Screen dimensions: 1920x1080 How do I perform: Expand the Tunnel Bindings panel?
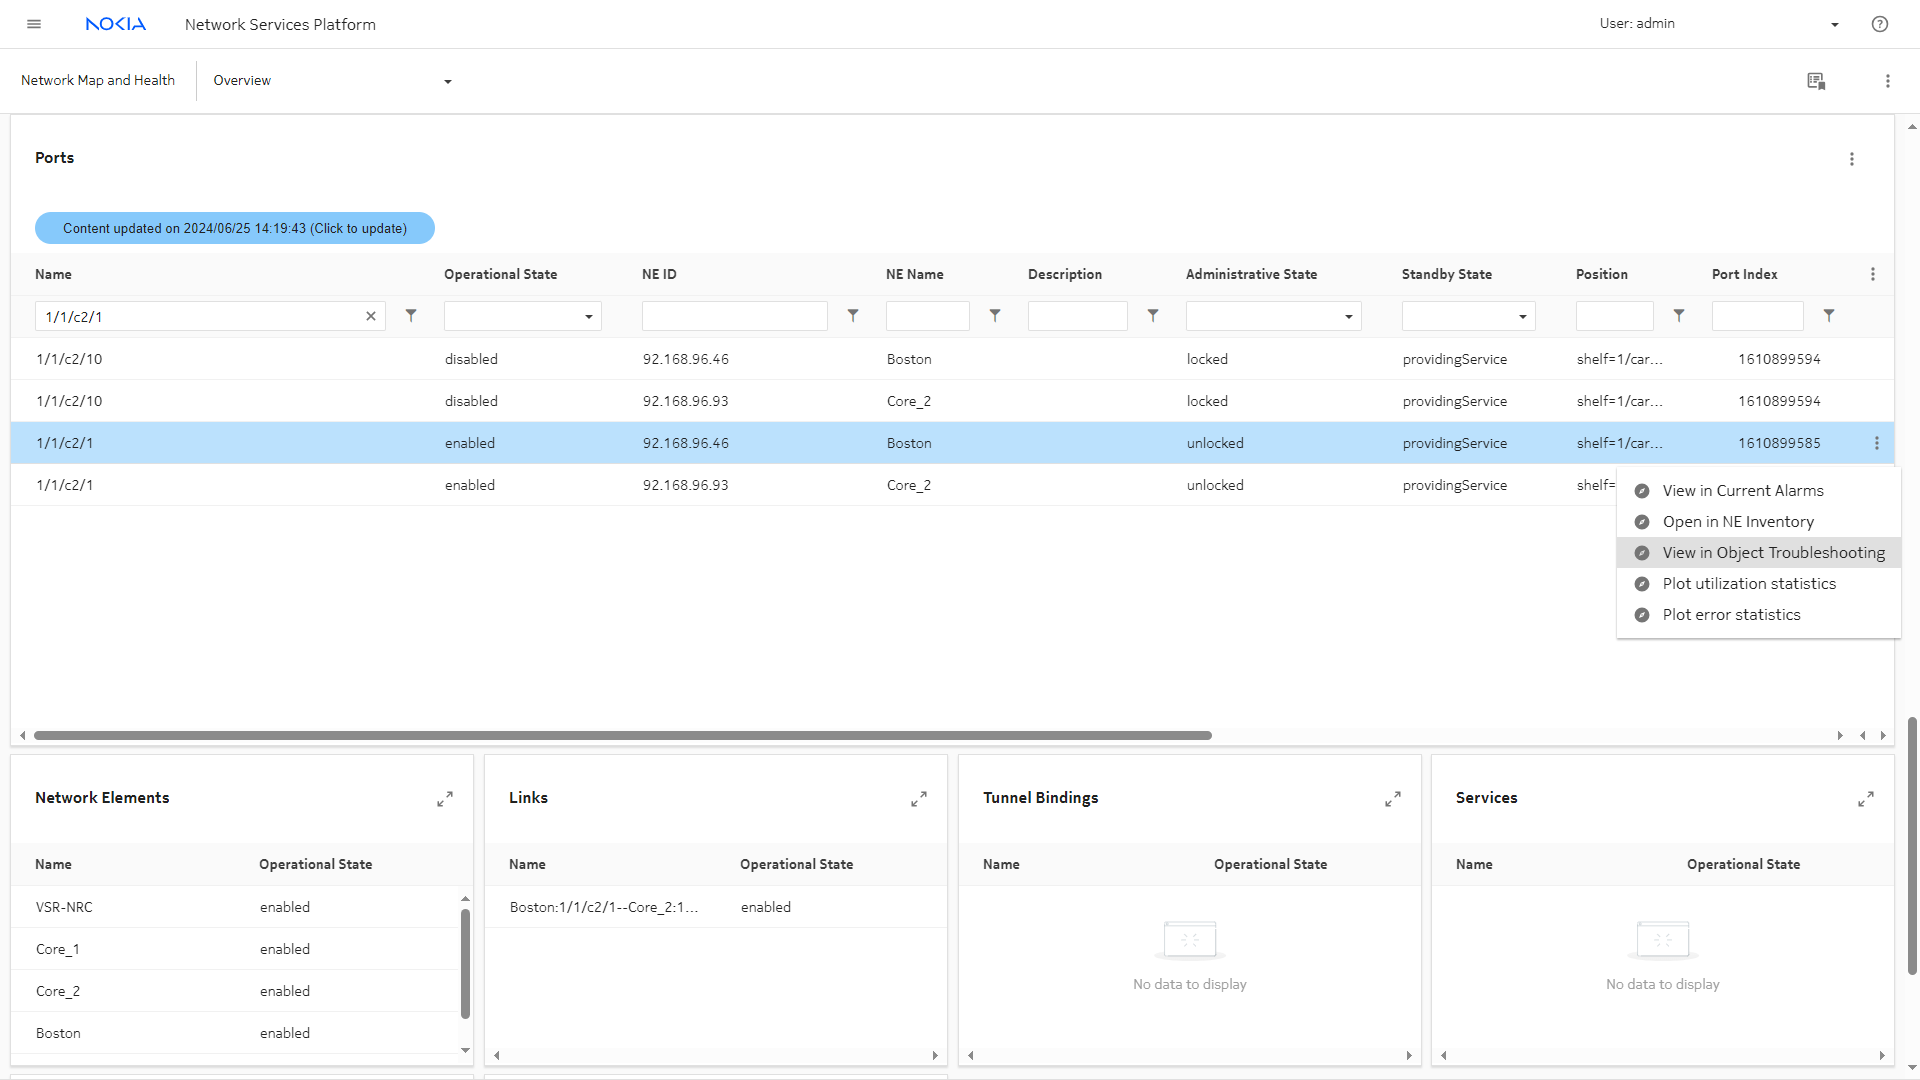[1393, 799]
